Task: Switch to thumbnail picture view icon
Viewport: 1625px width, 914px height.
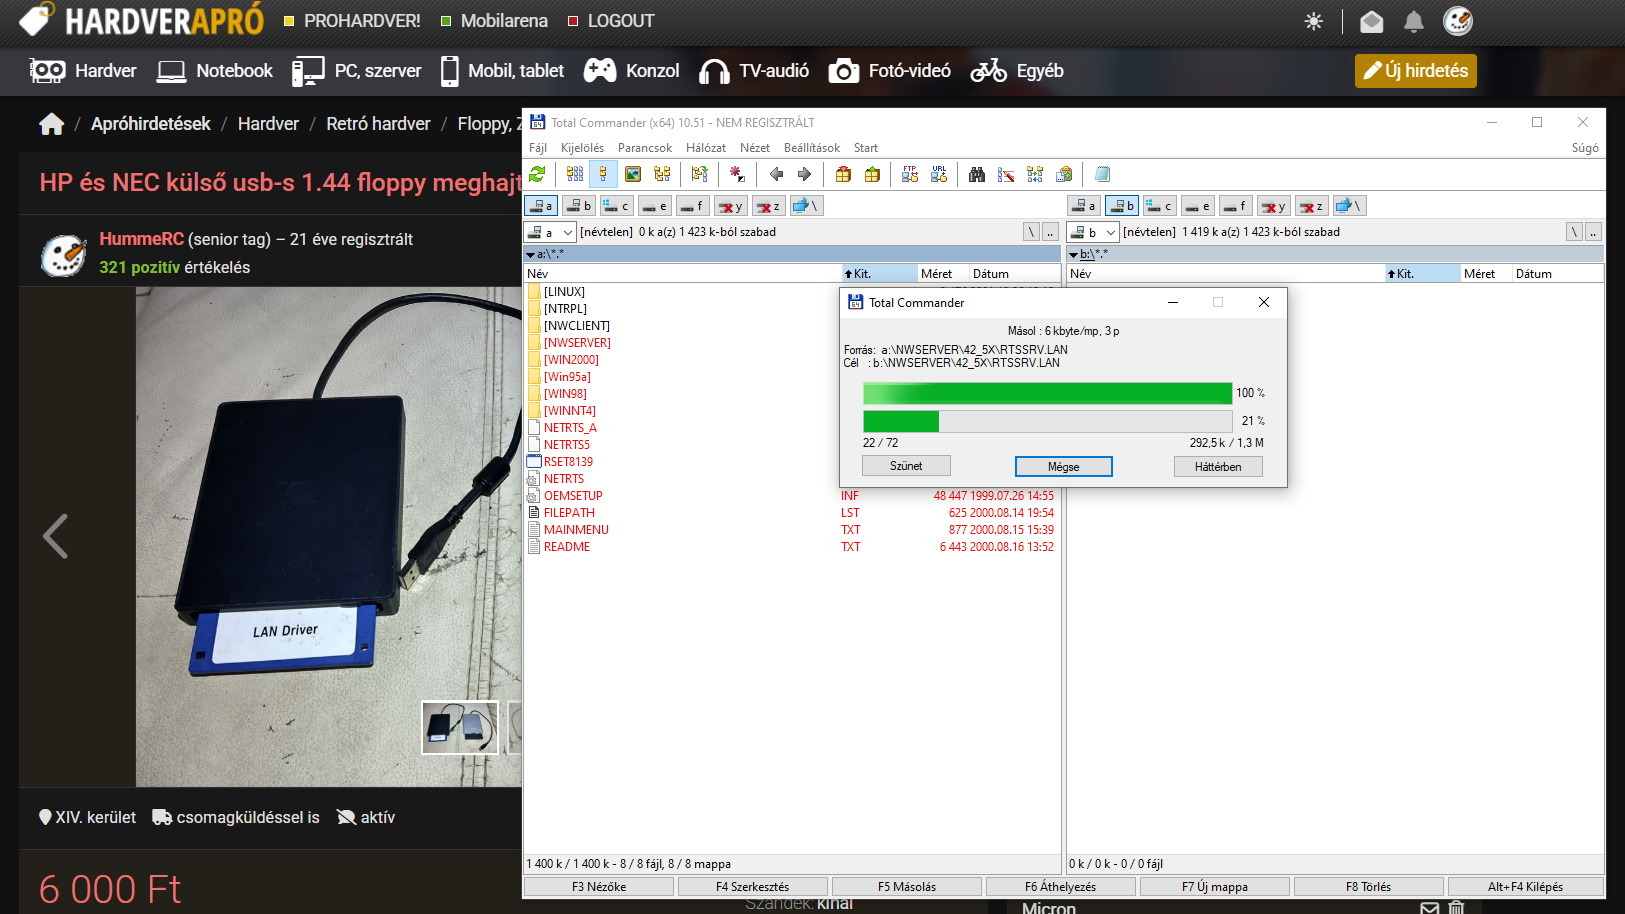Action: point(633,174)
